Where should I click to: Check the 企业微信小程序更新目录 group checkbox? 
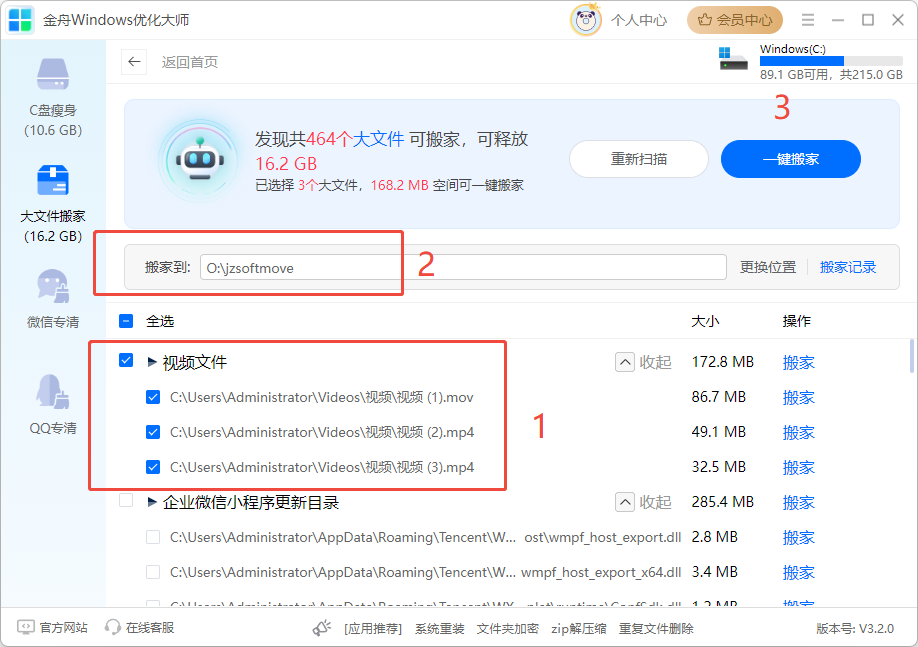point(126,501)
